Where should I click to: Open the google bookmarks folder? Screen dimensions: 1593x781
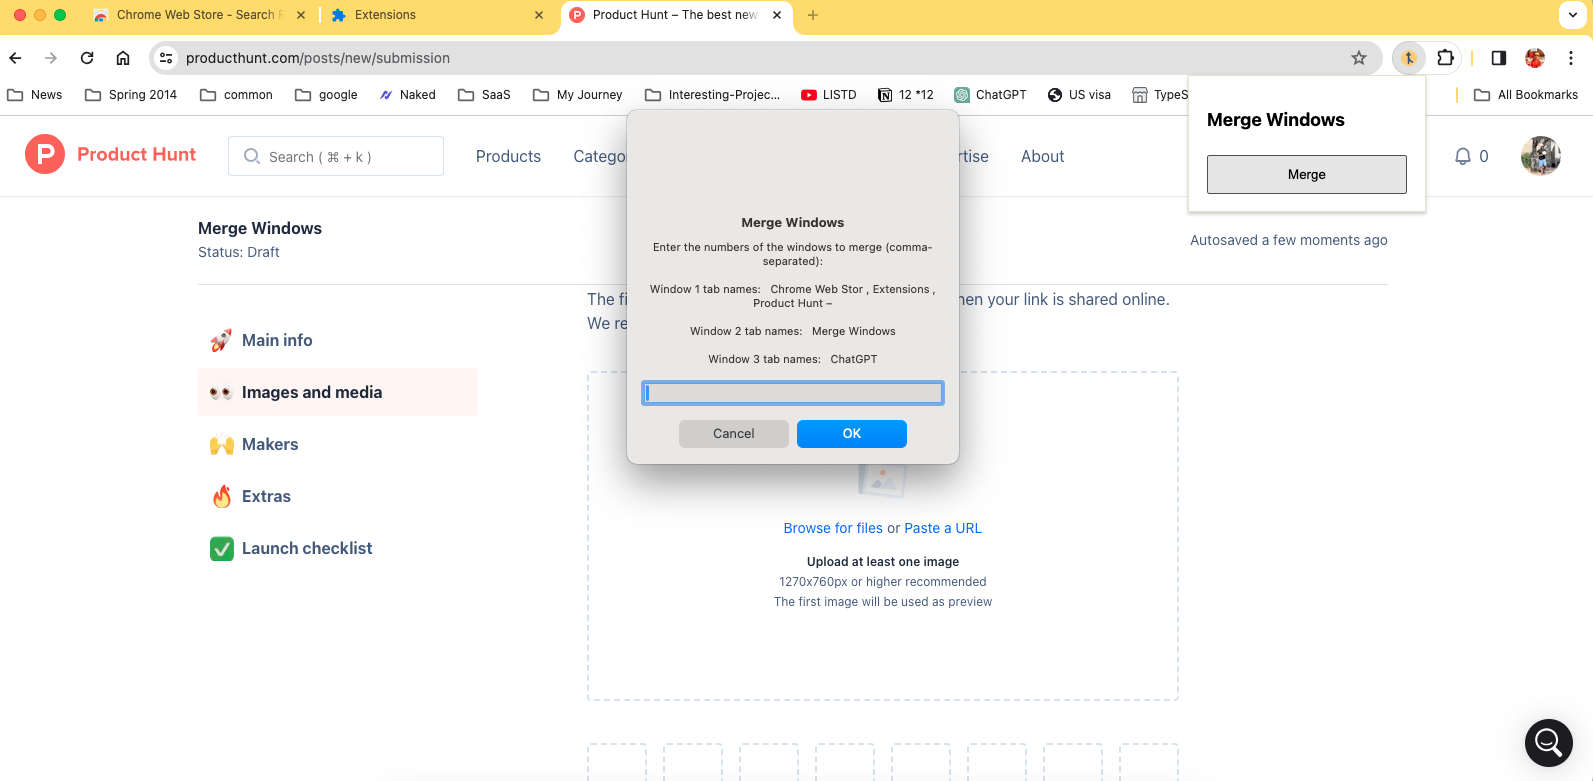pos(326,95)
